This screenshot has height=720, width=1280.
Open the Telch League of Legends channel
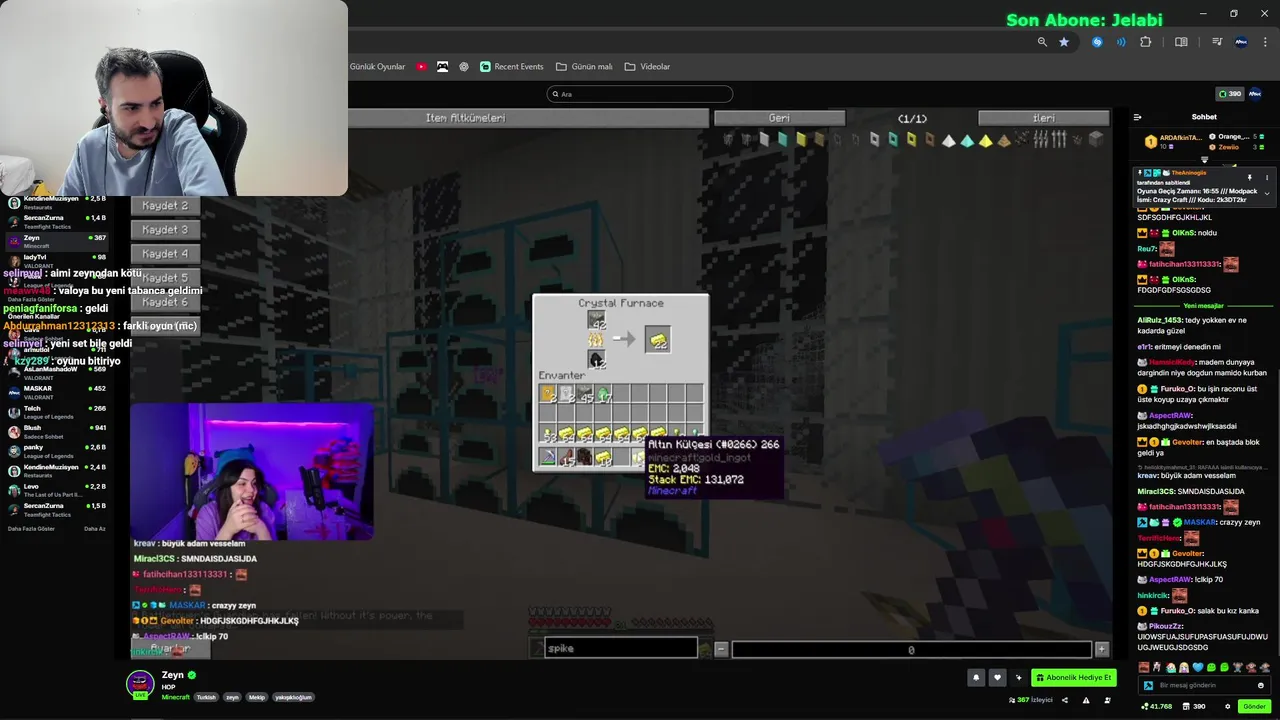click(56, 412)
